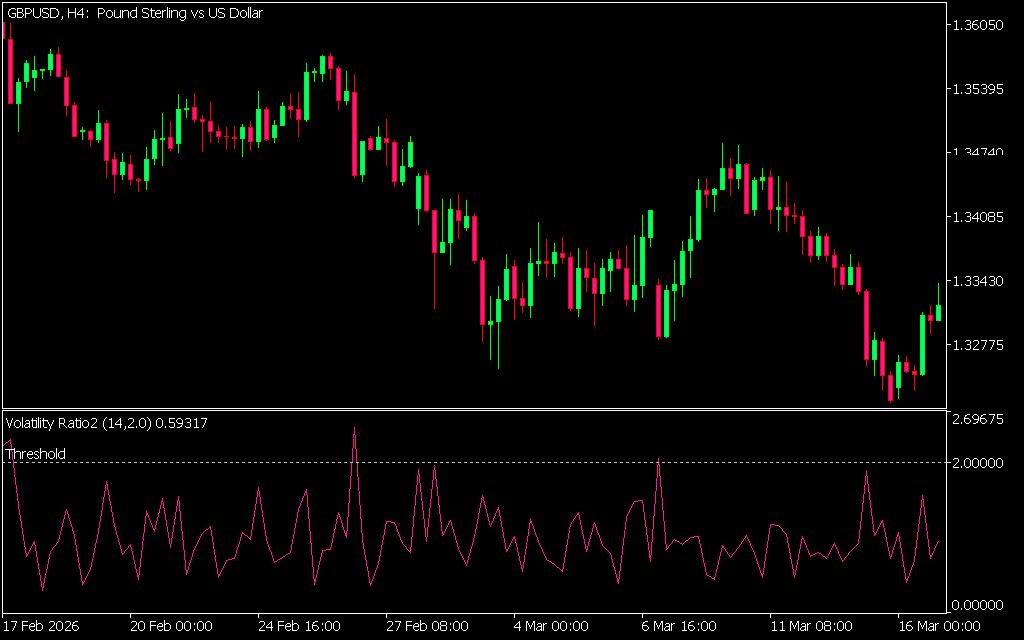Viewport: 1024px width, 640px height.
Task: Click the 24 Feb 16:00 time label
Action: coord(298,626)
